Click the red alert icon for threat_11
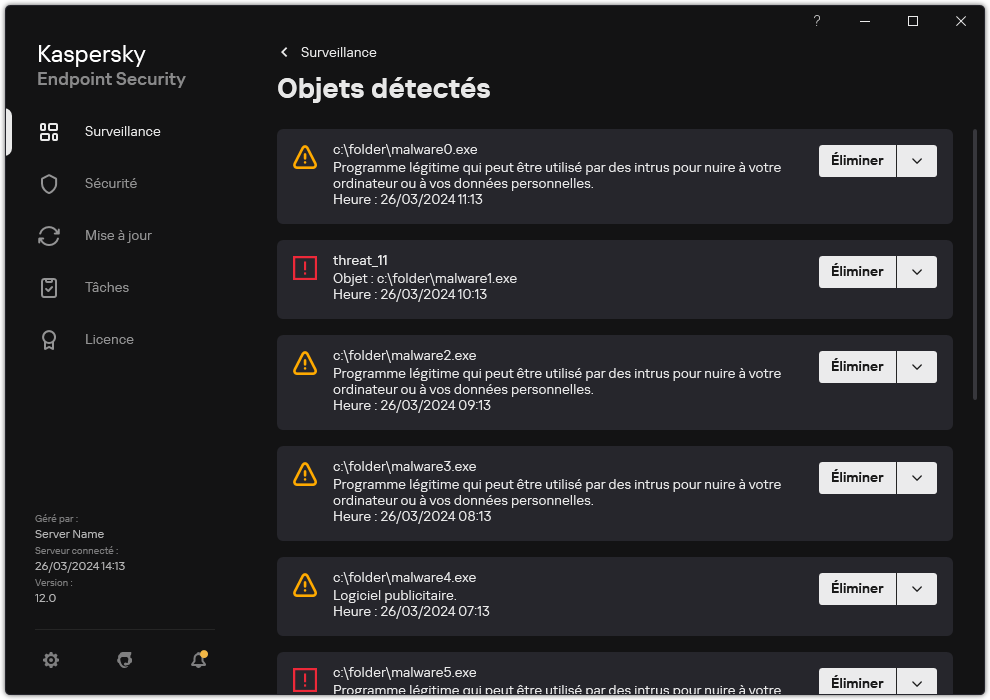 [x=304, y=268]
